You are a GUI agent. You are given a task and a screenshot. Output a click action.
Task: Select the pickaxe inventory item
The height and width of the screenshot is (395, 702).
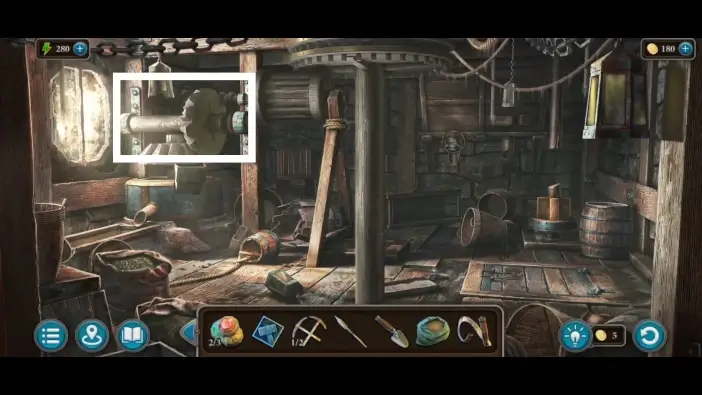[308, 332]
